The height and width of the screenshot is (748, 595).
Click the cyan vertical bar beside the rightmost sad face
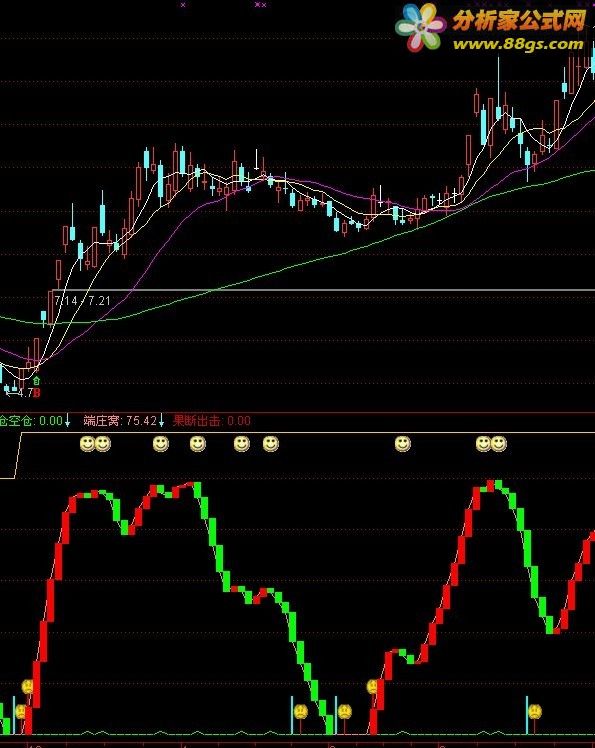(x=527, y=715)
